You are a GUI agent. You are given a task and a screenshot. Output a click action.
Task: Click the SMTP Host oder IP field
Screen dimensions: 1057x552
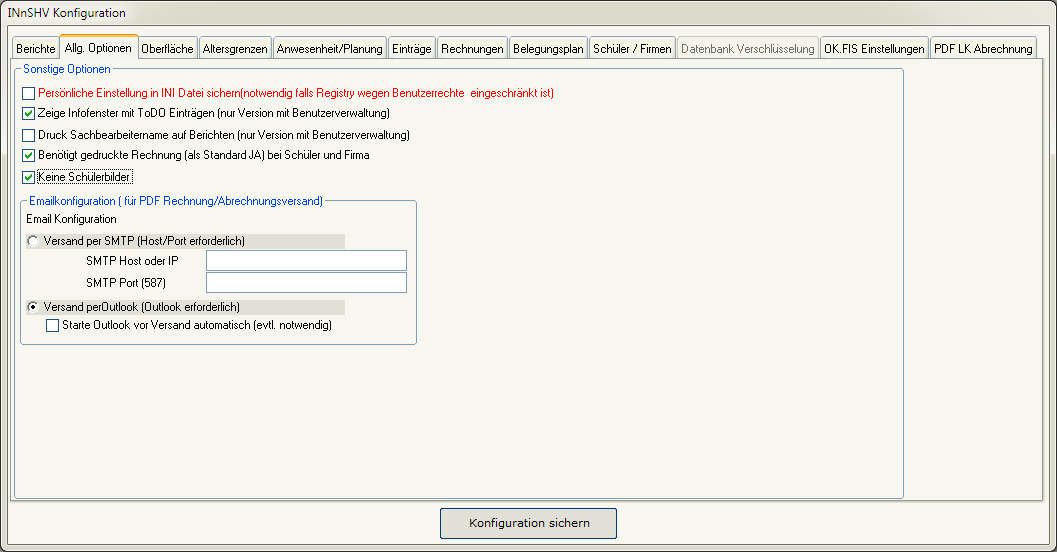coord(306,261)
